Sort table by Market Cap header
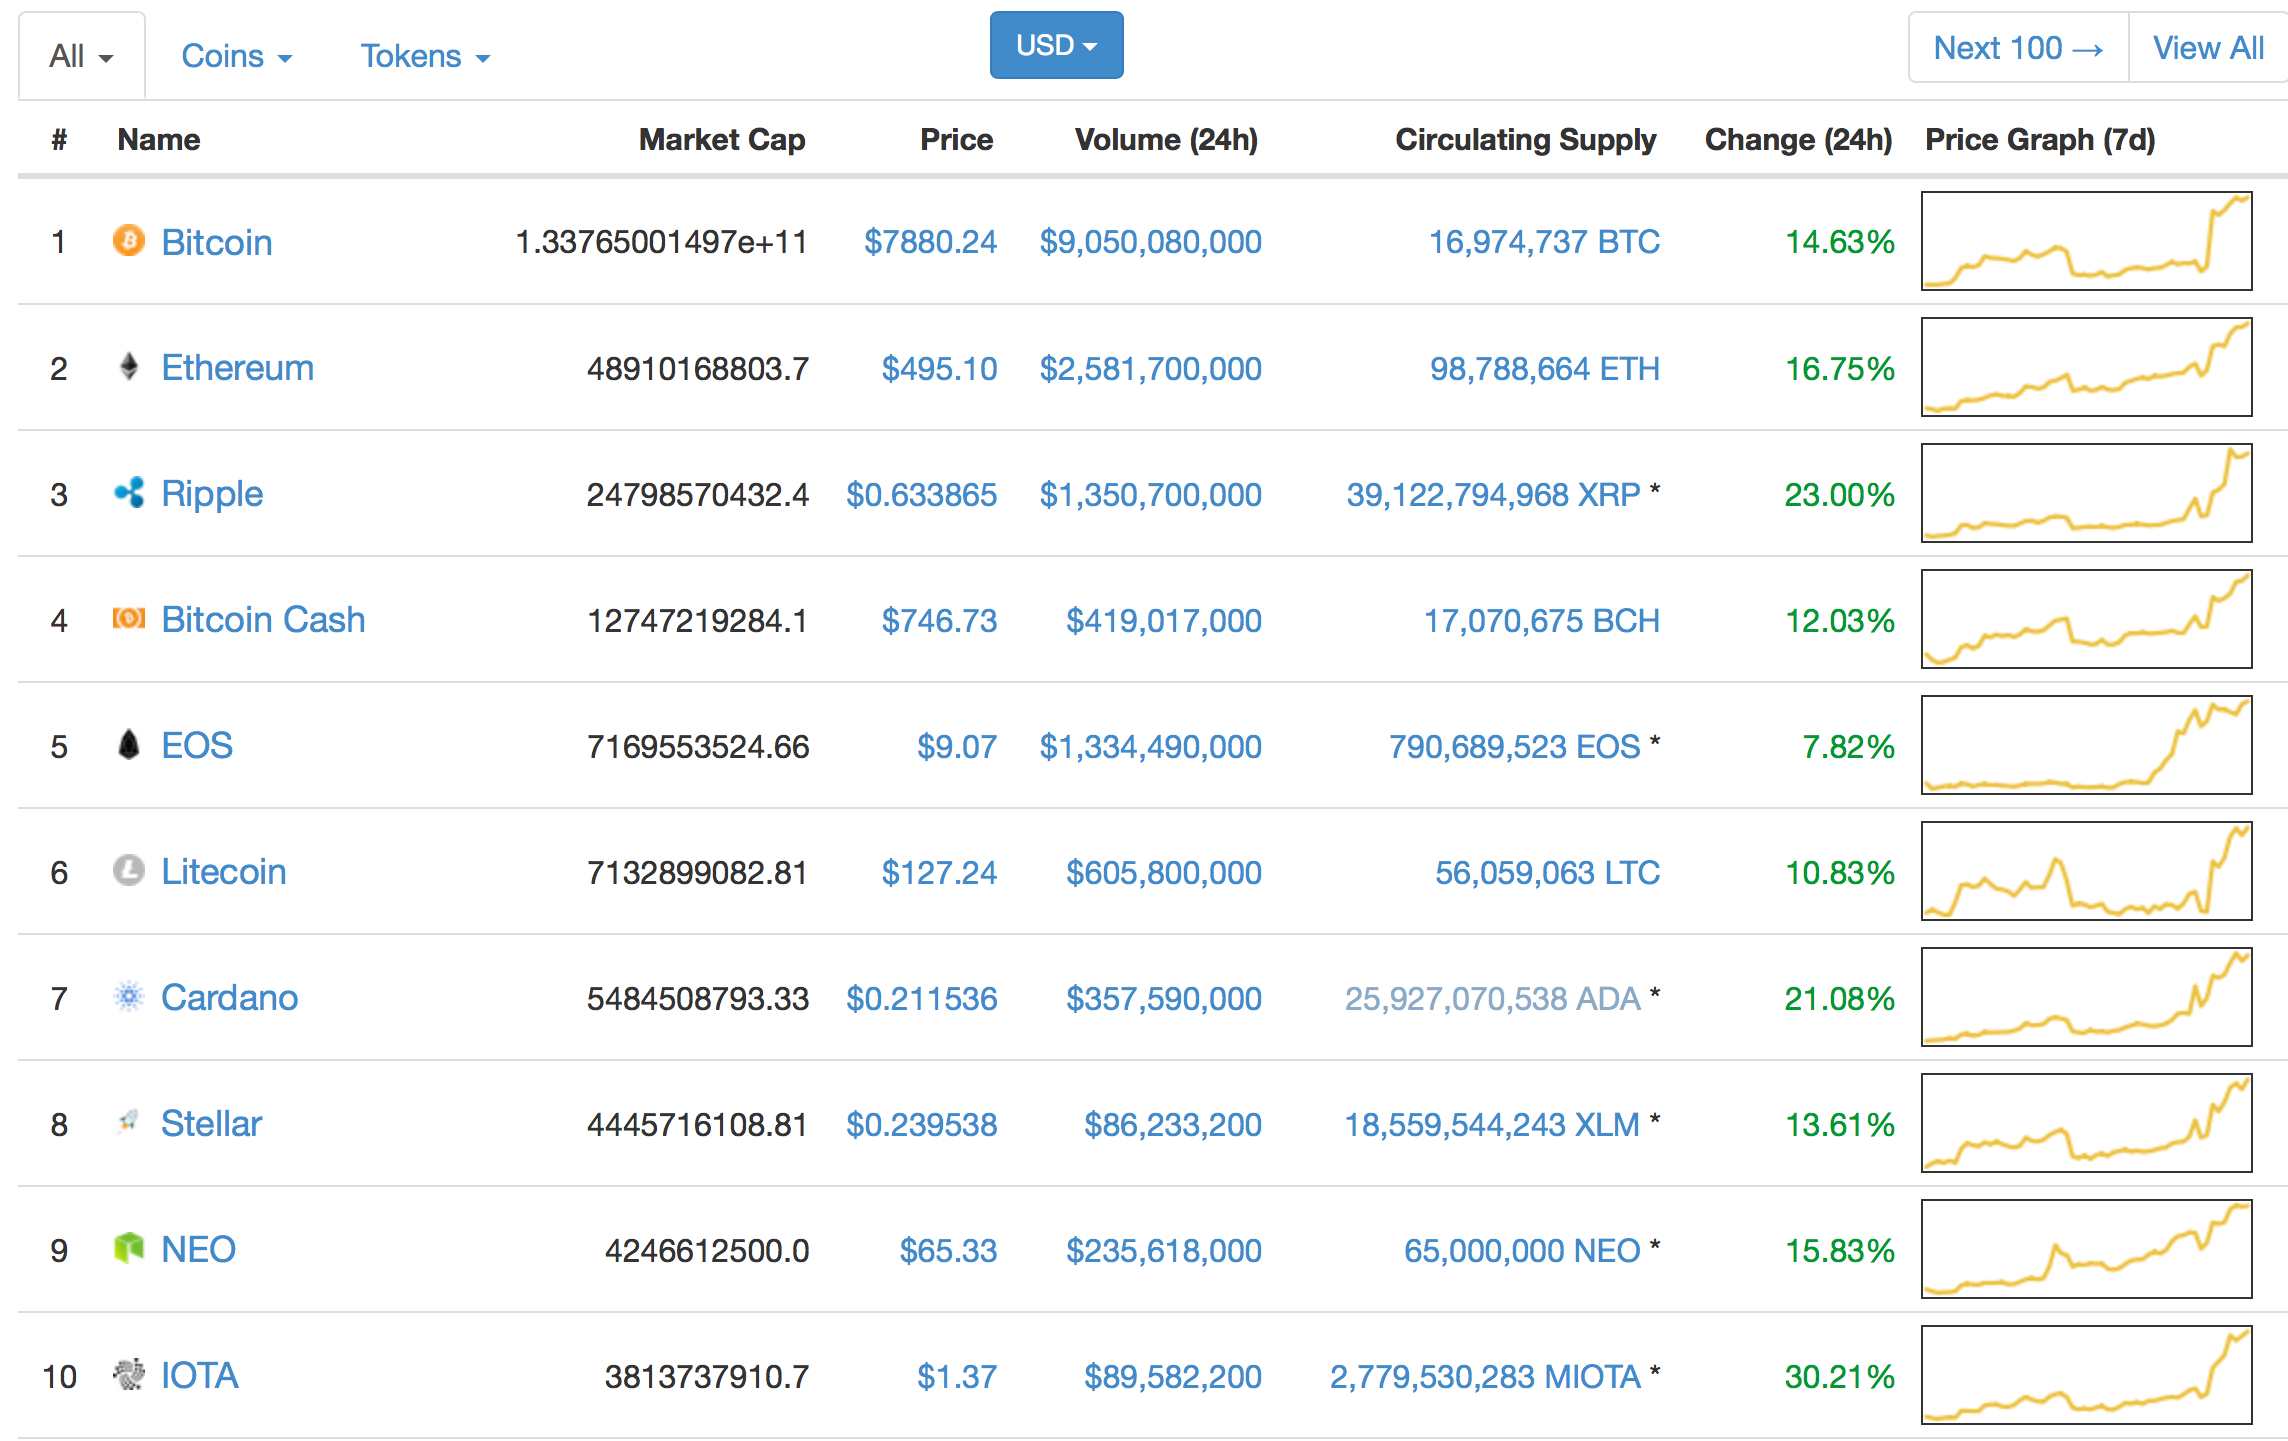Screen dimensions: 2288x1441 click(722, 140)
